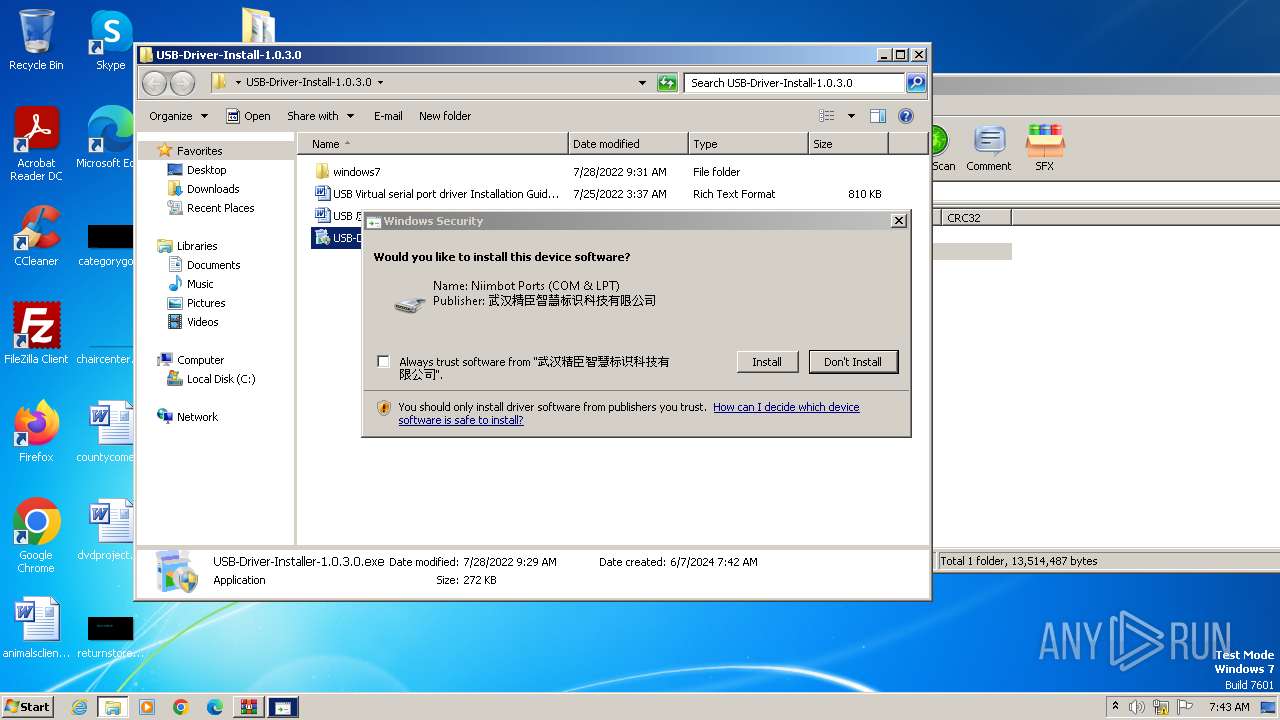Click the Install button
Image resolution: width=1280 pixels, height=720 pixels.
(767, 362)
